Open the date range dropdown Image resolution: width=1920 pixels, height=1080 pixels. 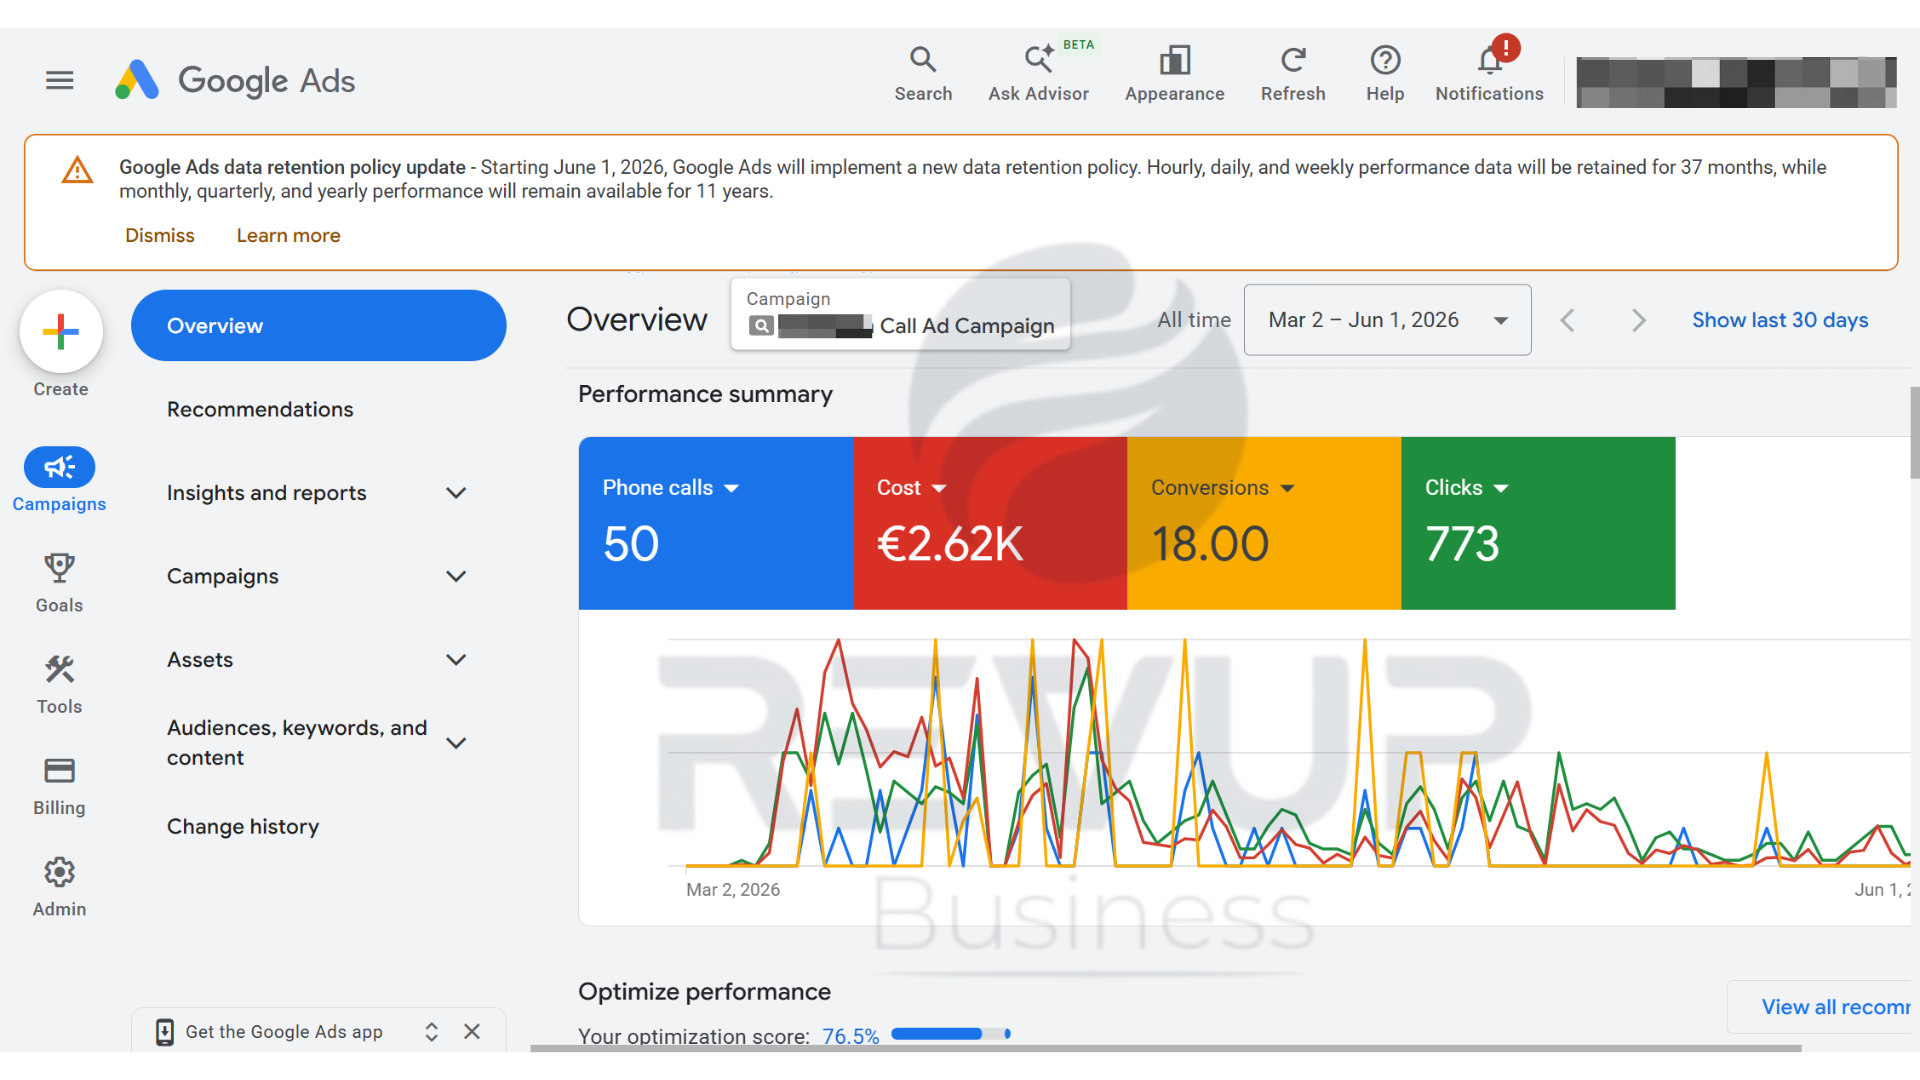pyautogui.click(x=1387, y=320)
